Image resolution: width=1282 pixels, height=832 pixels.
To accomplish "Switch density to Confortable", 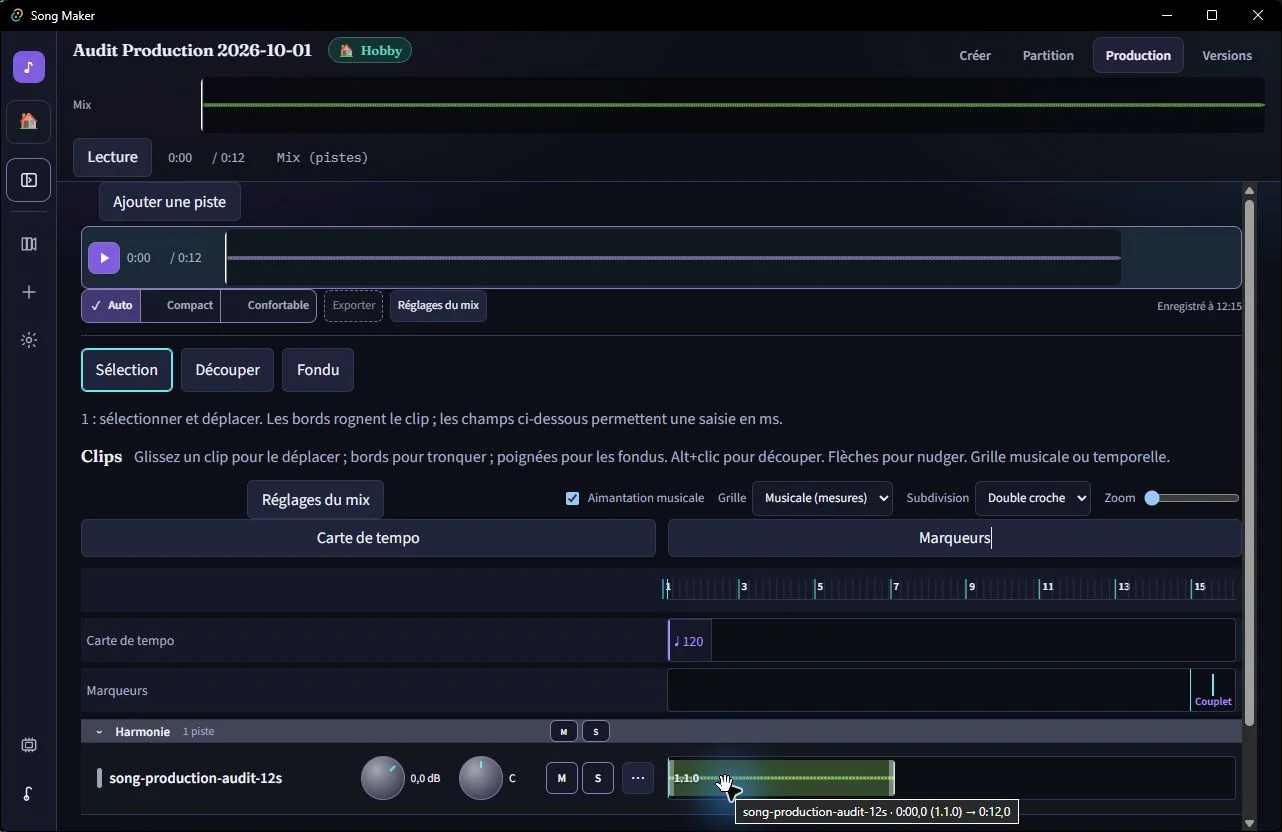I will pos(269,306).
